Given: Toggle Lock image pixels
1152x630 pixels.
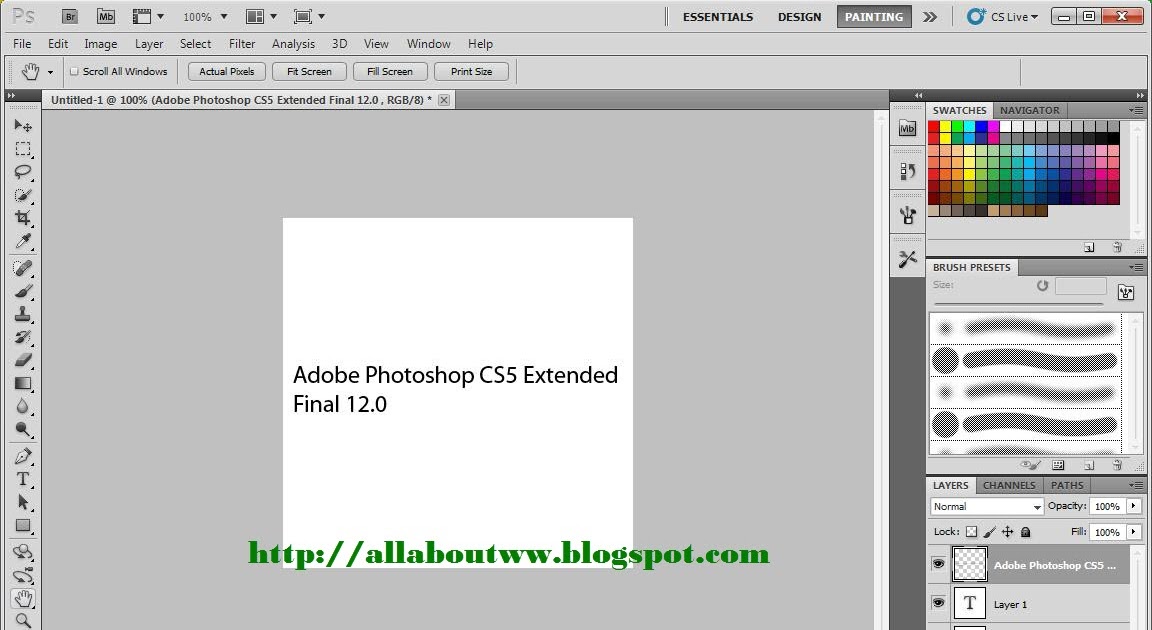Looking at the screenshot, I should (x=990, y=532).
